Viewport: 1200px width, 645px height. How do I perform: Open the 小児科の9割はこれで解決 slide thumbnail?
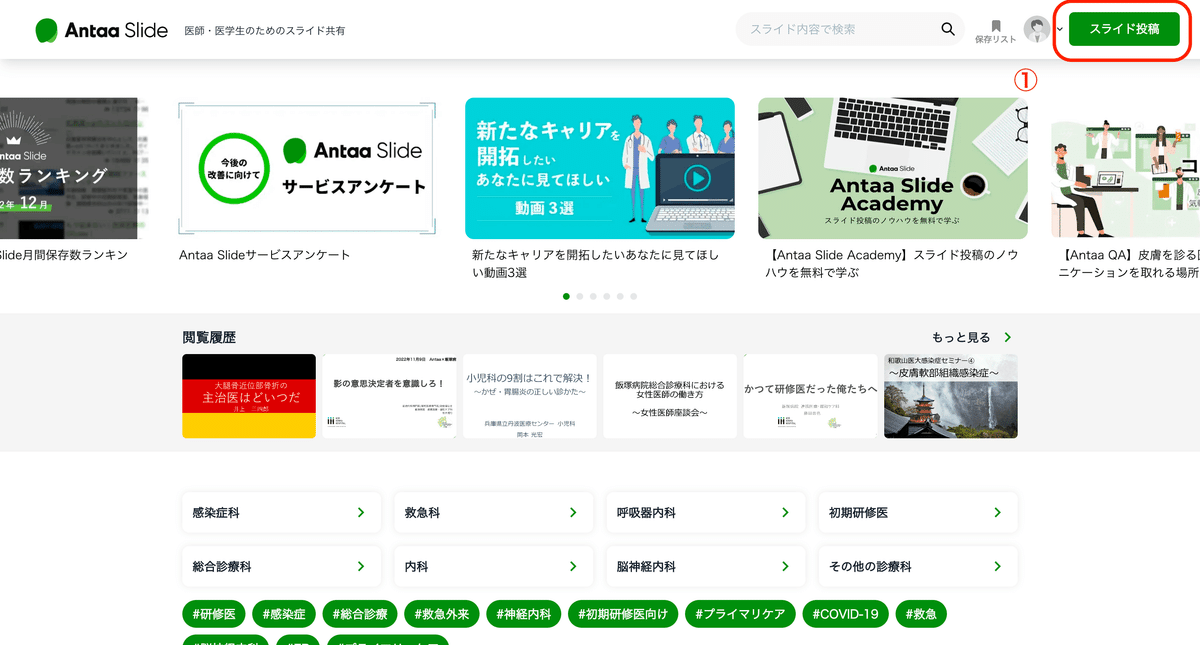click(x=529, y=396)
